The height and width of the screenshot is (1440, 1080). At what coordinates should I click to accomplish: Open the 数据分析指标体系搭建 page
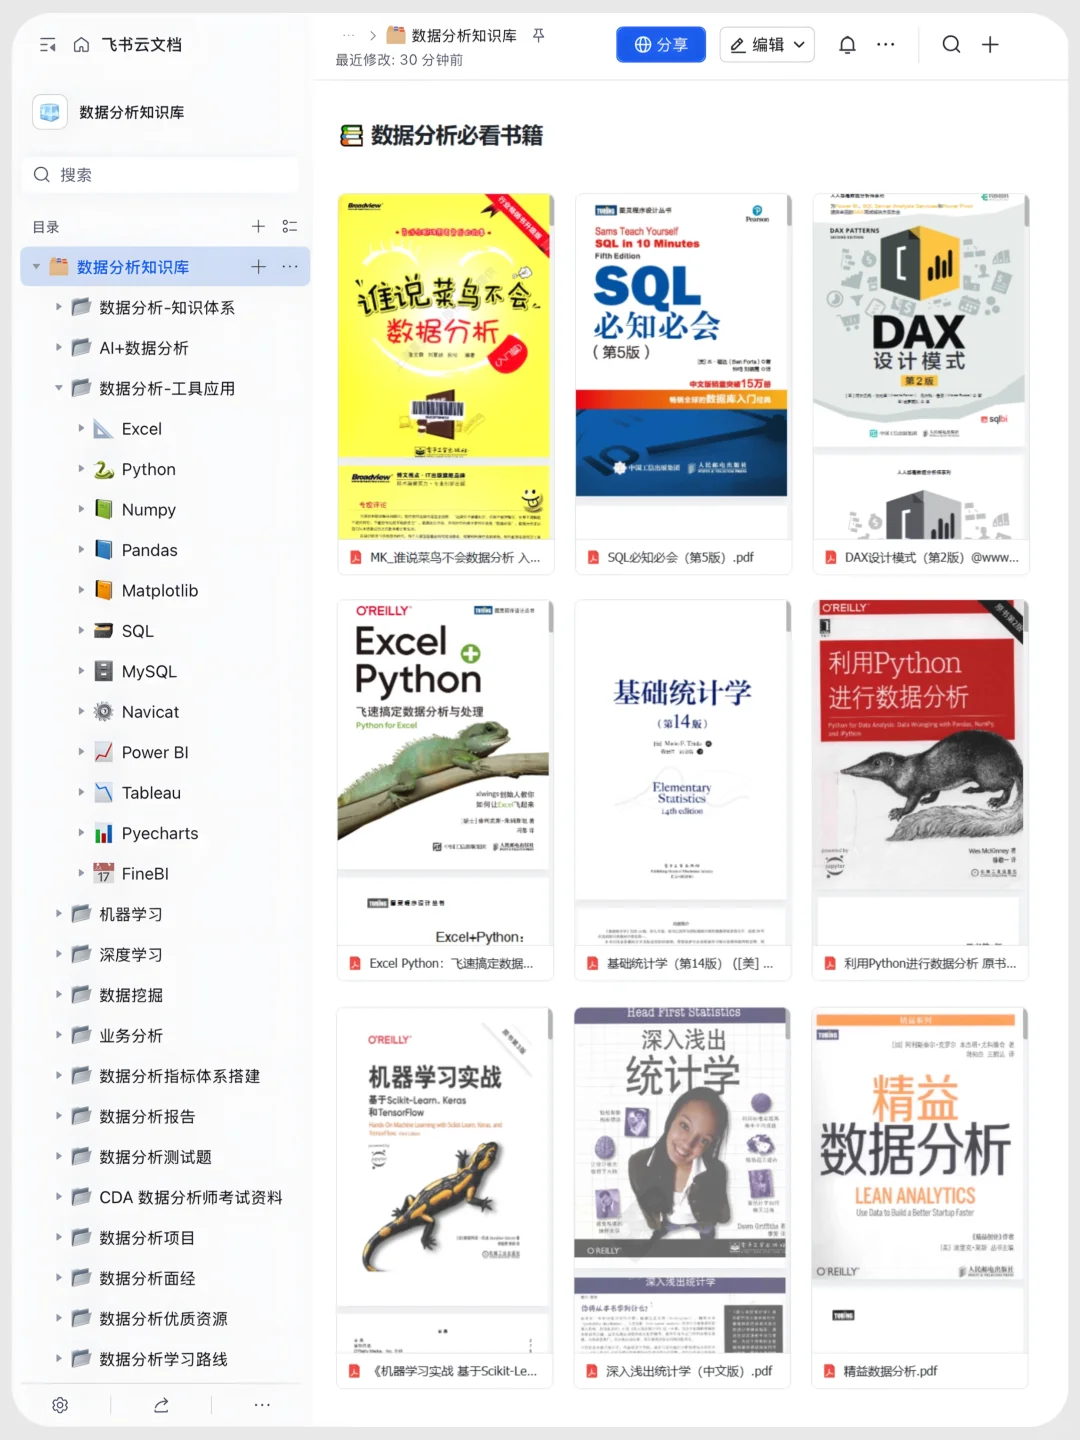(180, 1076)
